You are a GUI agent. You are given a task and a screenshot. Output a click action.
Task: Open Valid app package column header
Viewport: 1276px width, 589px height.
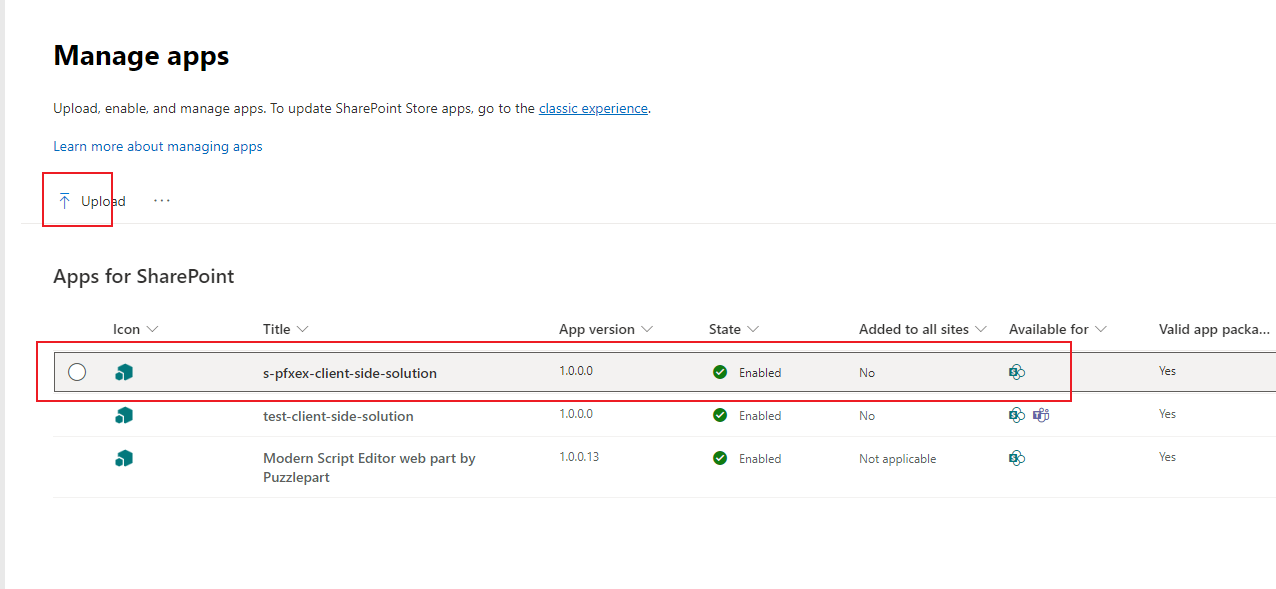pyautogui.click(x=1215, y=329)
